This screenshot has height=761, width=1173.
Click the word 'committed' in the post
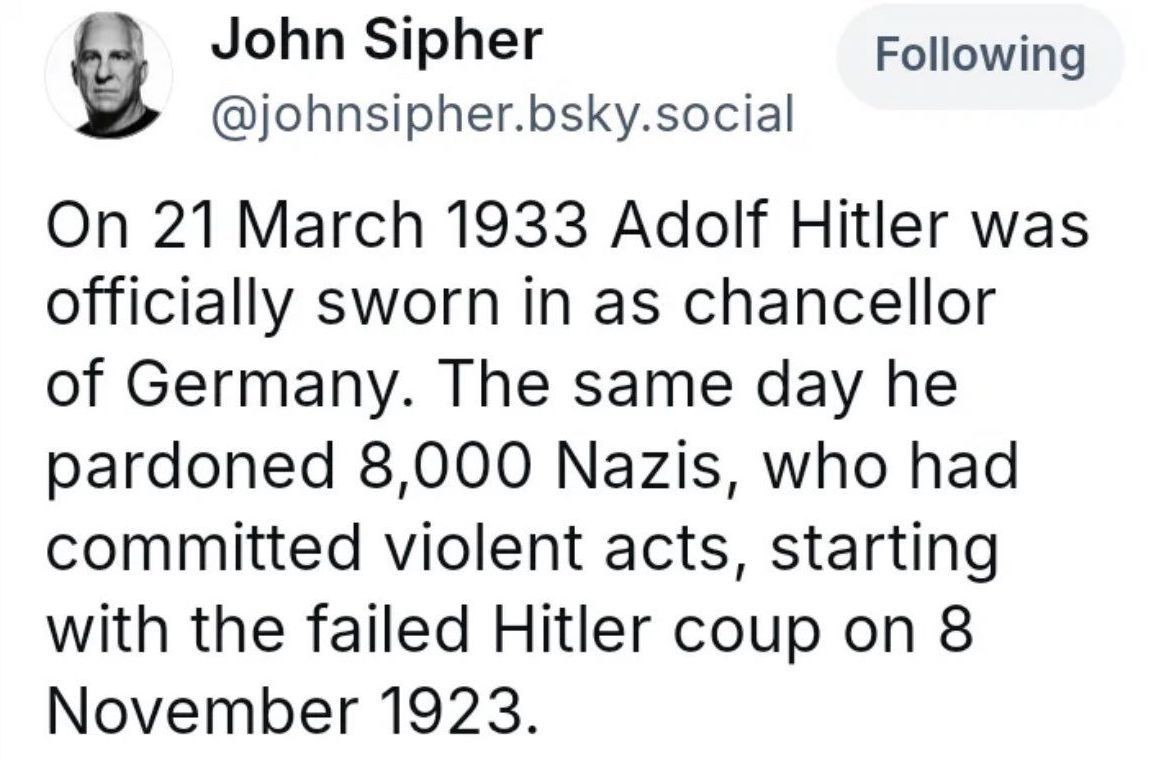(203, 548)
